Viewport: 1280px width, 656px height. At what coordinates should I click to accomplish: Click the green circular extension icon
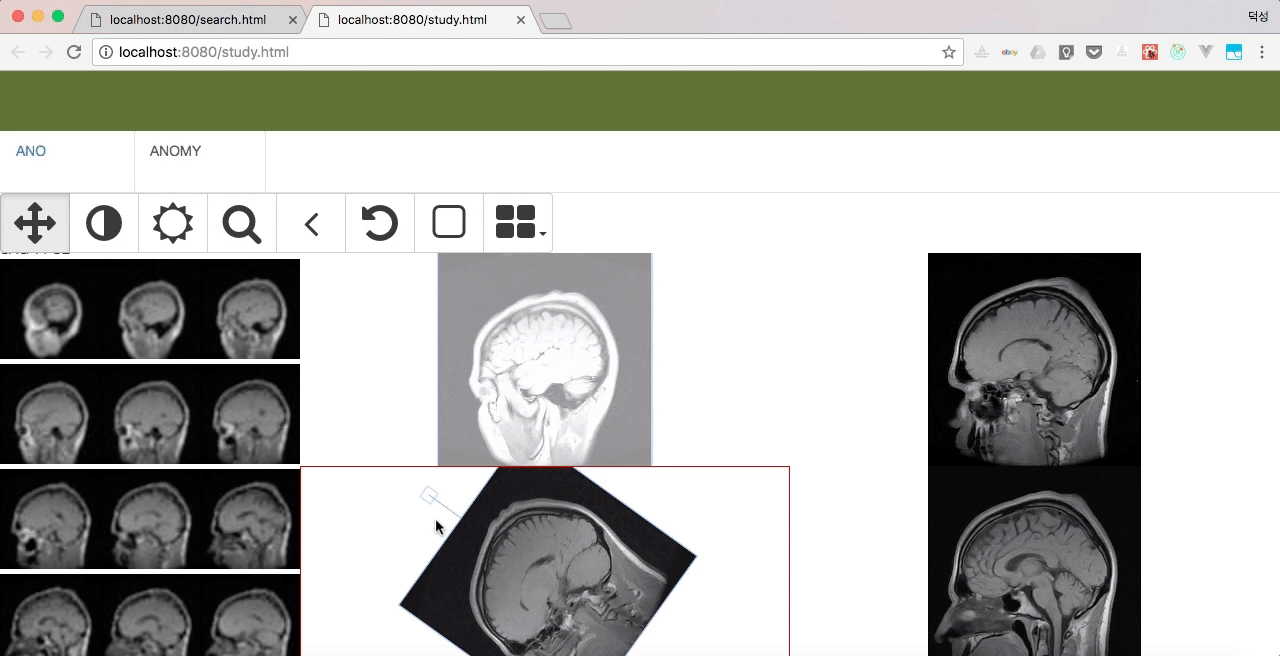tap(1178, 52)
